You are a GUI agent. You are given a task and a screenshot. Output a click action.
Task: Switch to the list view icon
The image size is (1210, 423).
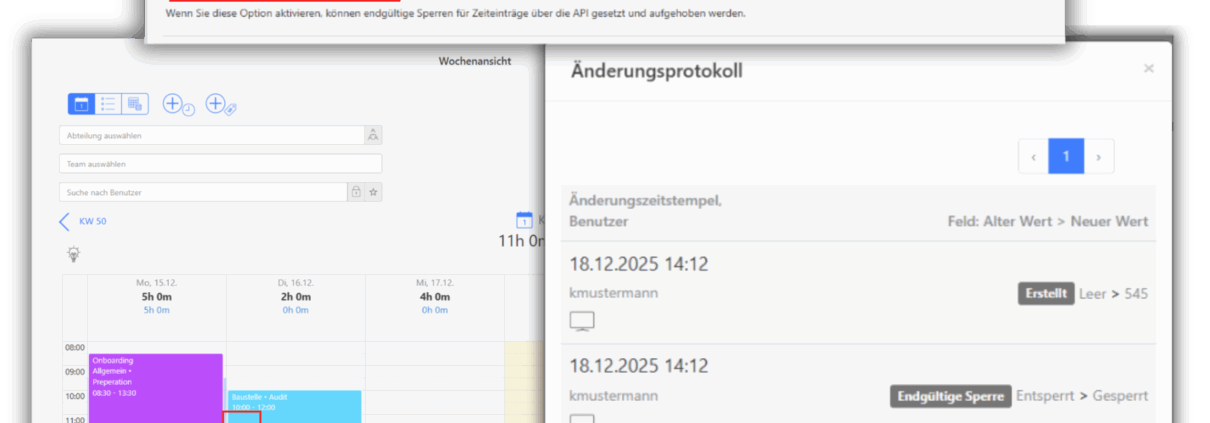(109, 104)
